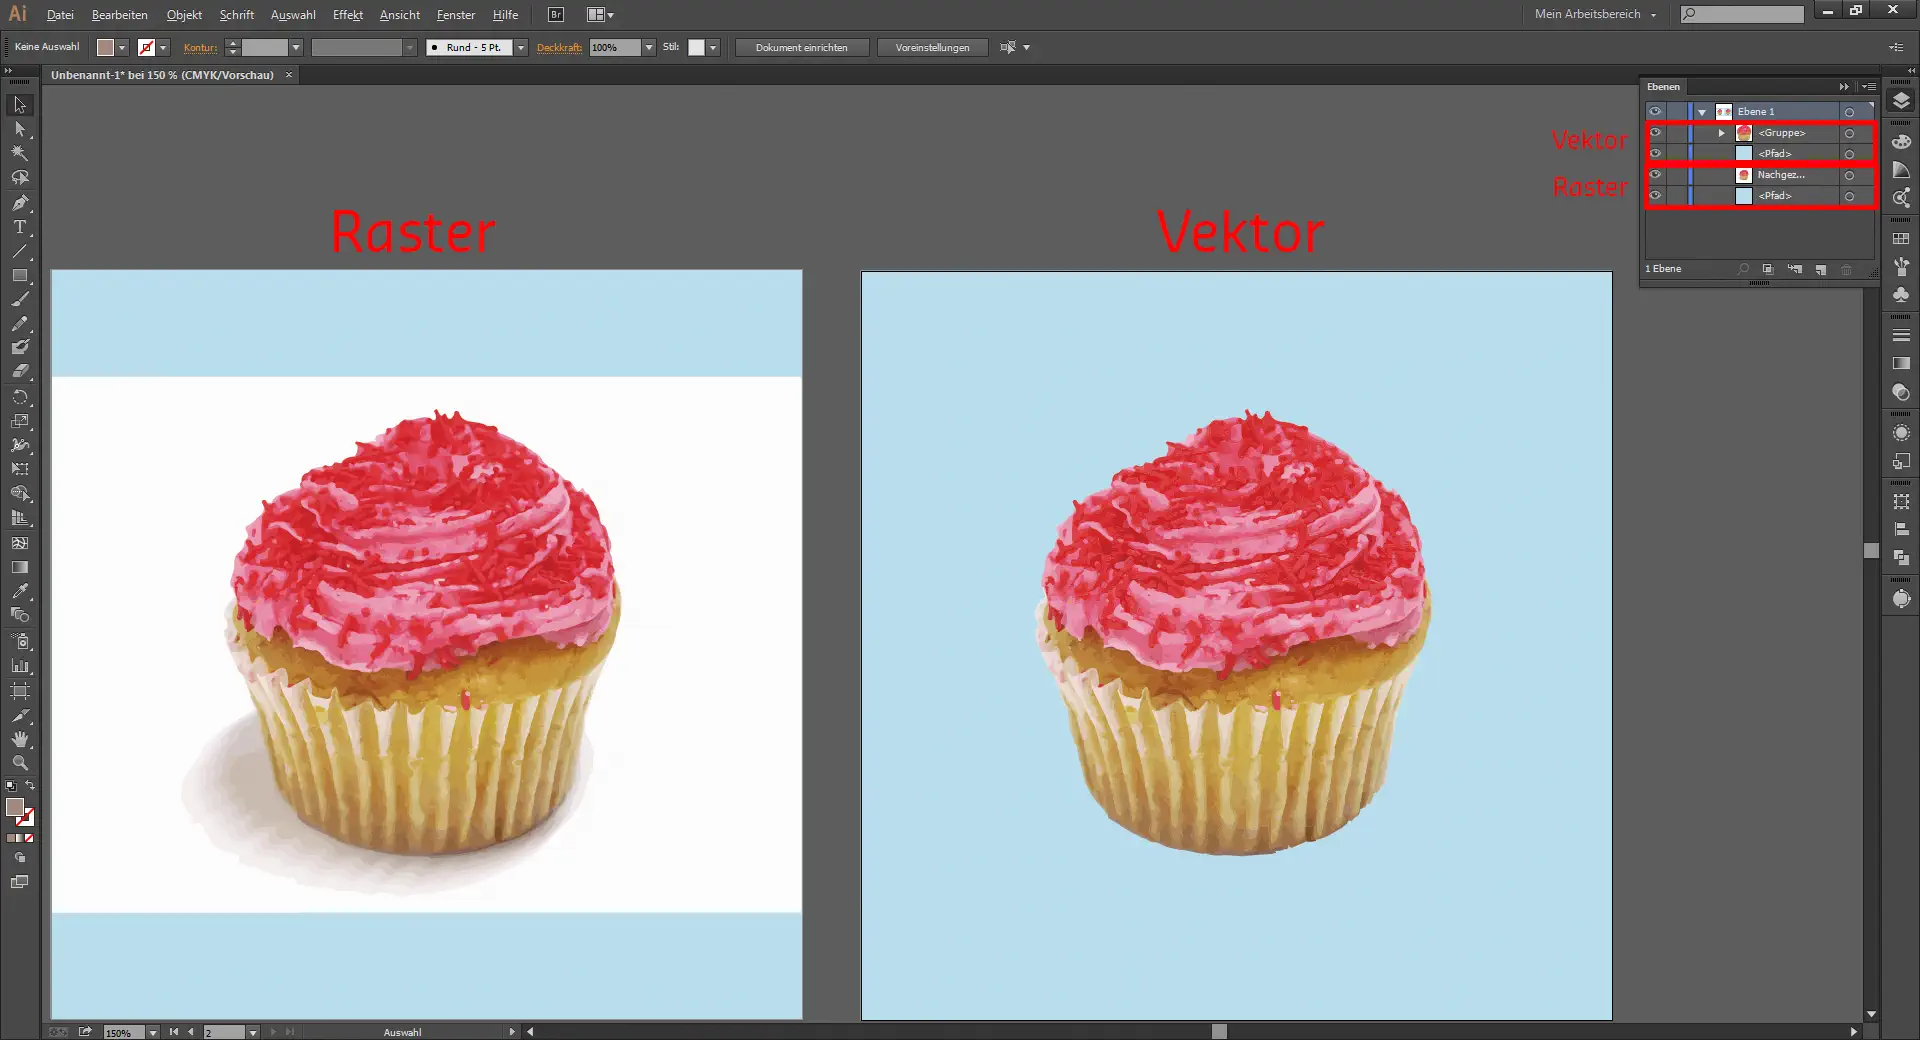Choose the Hand tool

(x=19, y=739)
